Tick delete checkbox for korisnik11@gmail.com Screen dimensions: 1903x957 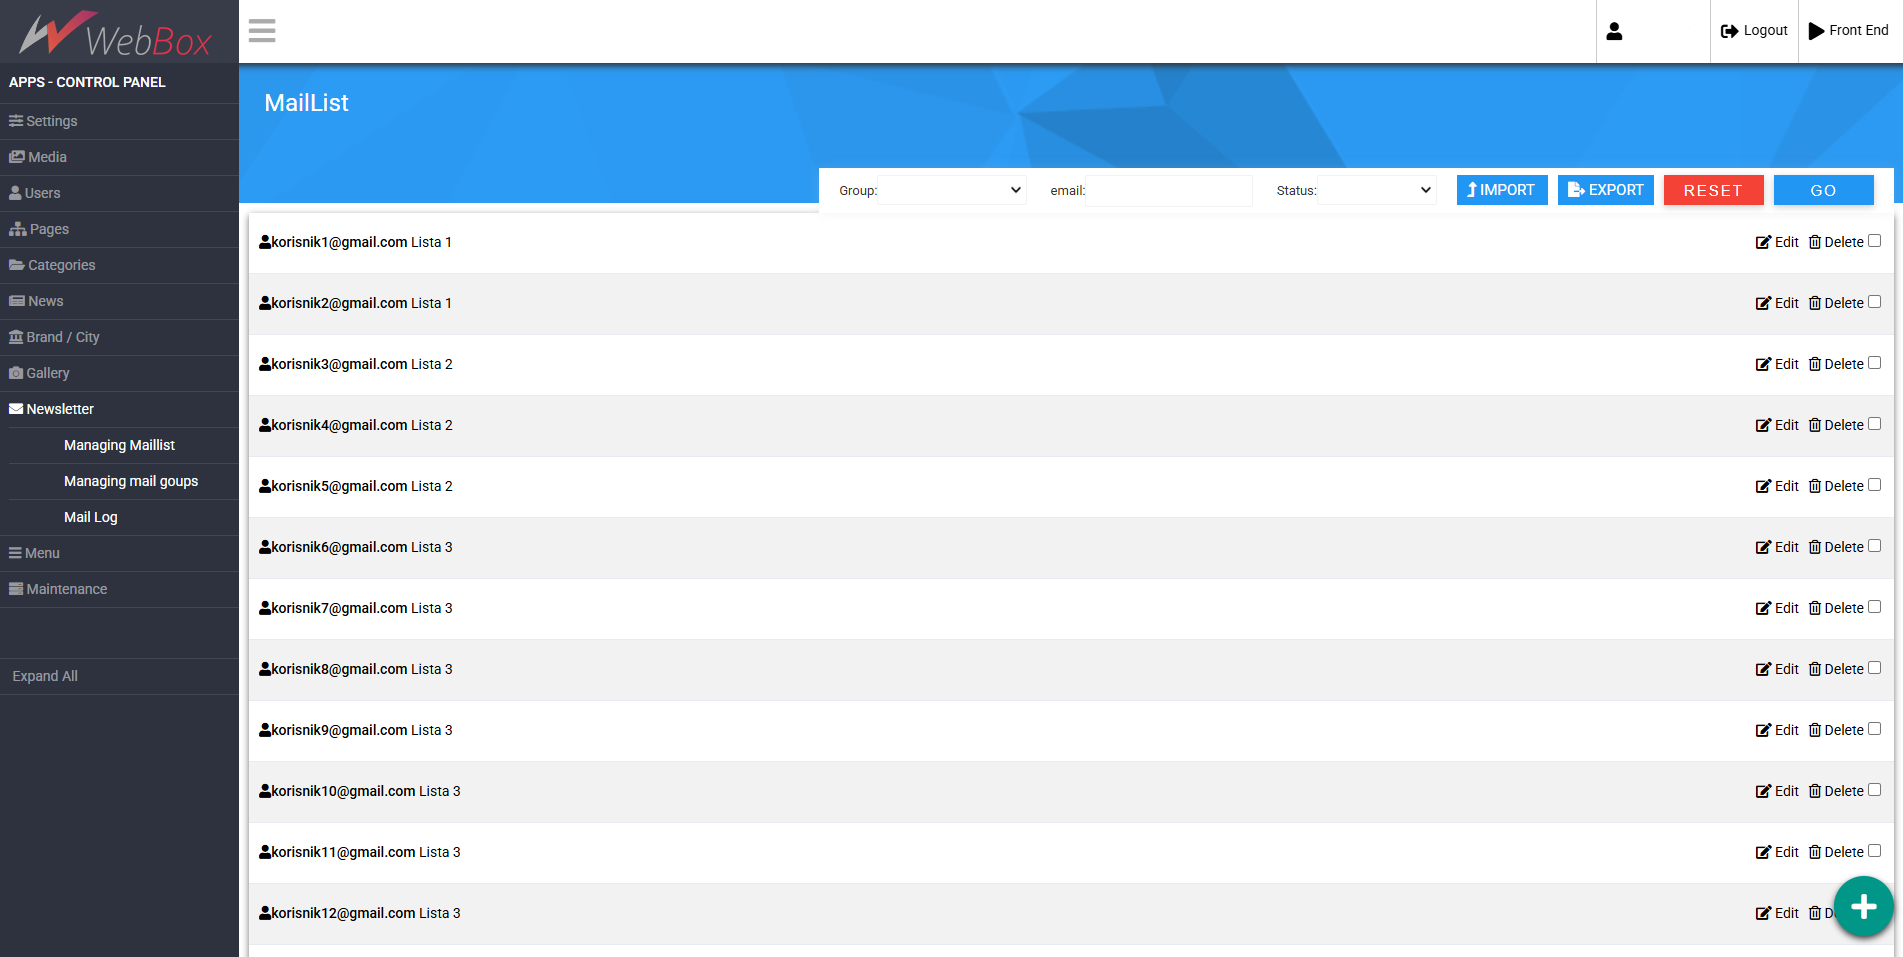click(x=1874, y=851)
